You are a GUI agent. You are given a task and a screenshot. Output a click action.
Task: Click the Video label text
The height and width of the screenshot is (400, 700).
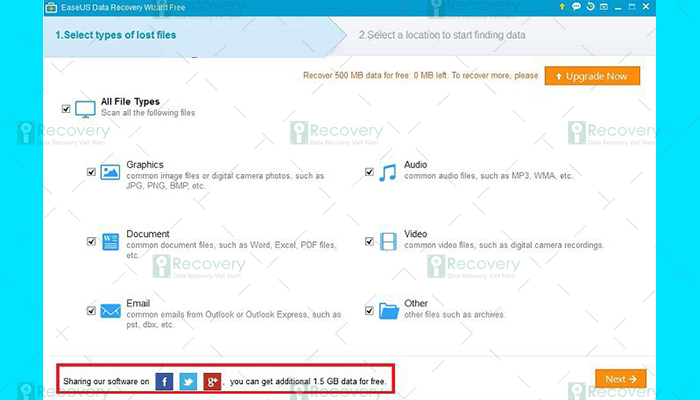(416, 234)
